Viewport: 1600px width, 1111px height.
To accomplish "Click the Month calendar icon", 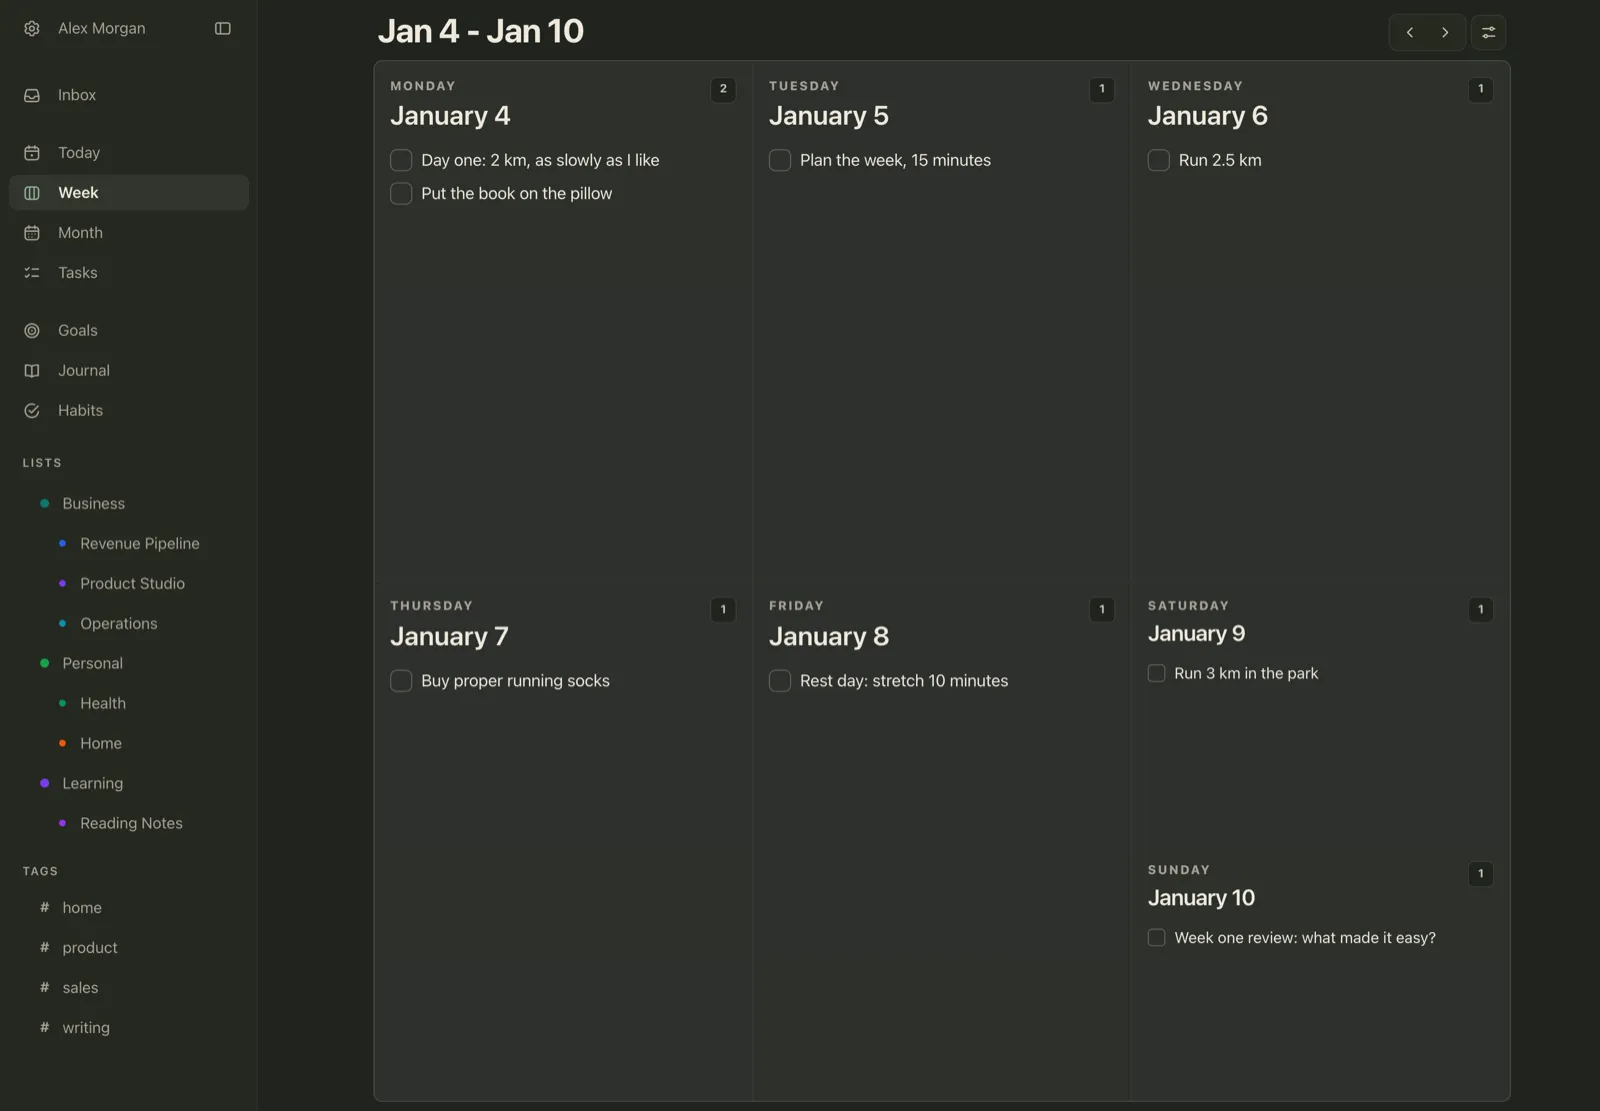I will coord(32,233).
